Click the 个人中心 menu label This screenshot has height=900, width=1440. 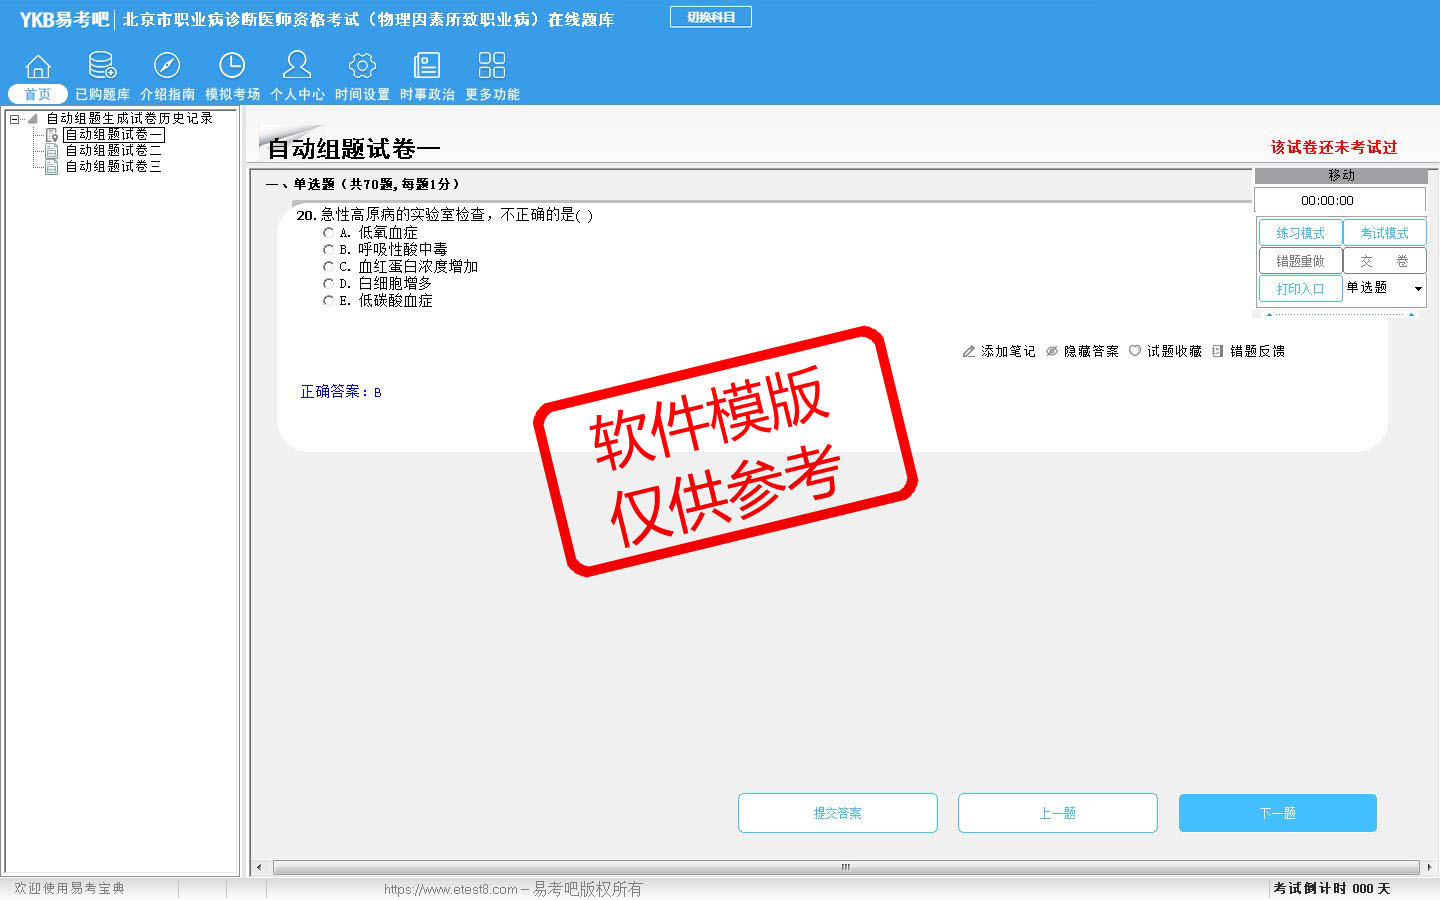pos(297,94)
